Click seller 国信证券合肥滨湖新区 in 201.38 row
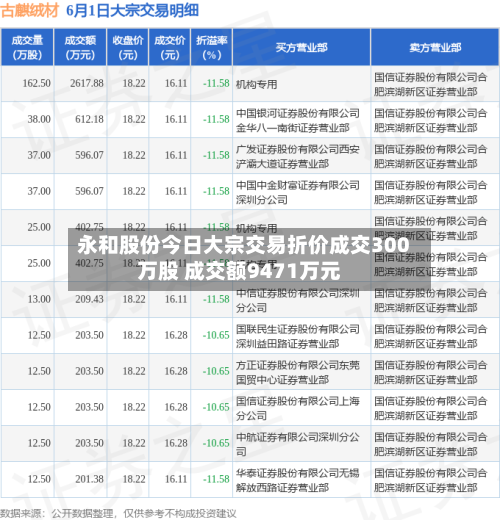Image resolution: width=500 pixels, height=520 pixels. pyautogui.click(x=430, y=480)
